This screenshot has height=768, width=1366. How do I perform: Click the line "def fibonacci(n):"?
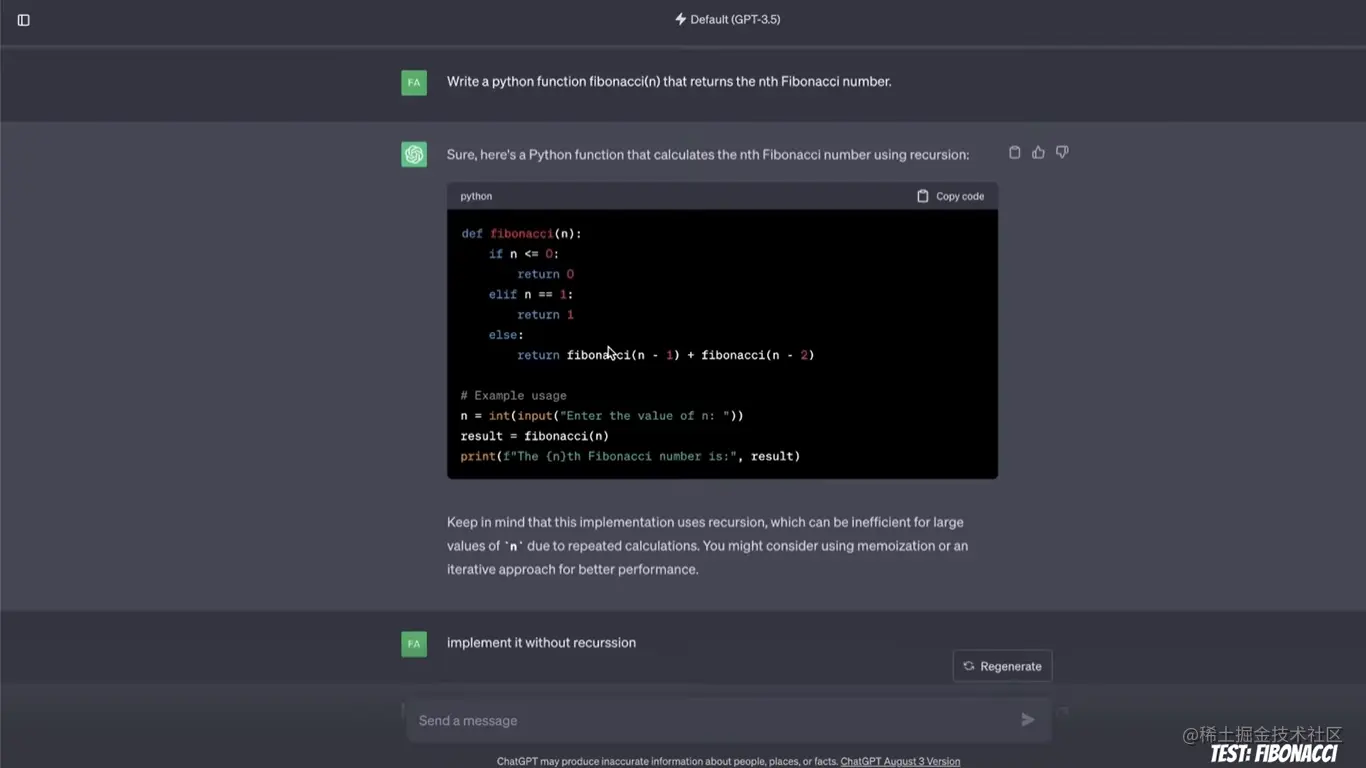click(521, 233)
